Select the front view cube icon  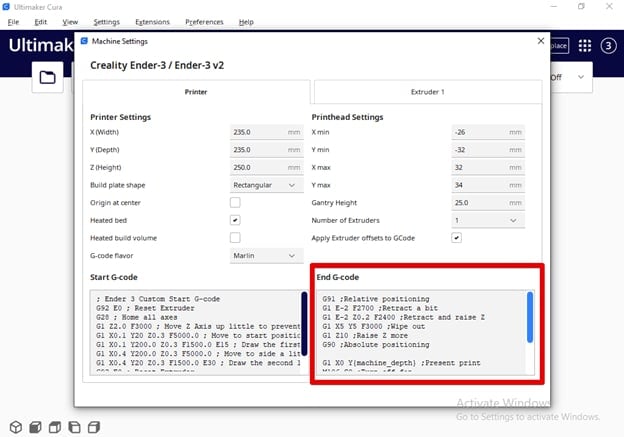(35, 427)
